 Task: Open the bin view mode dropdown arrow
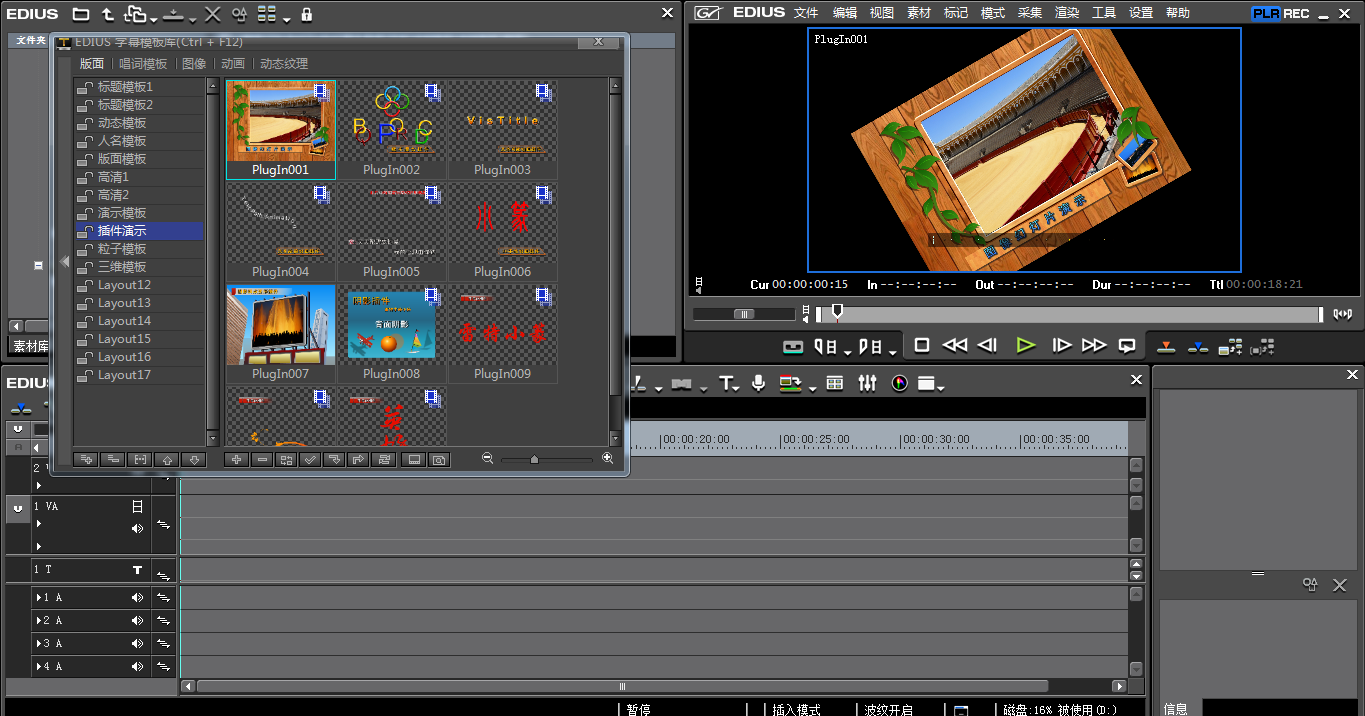coord(287,19)
